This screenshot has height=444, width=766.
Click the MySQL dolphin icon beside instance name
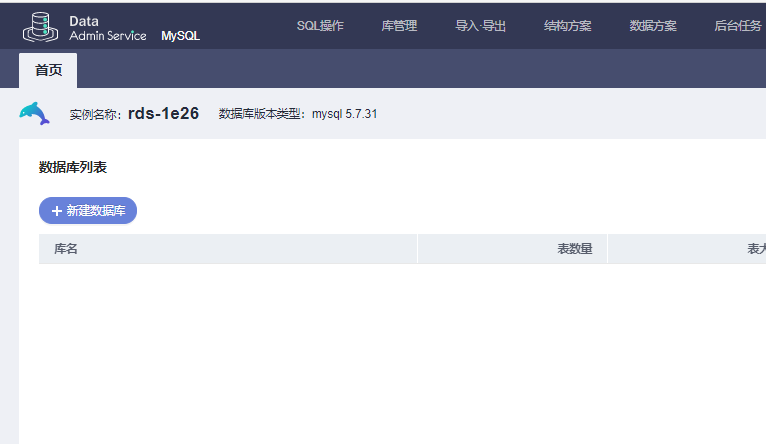(x=34, y=114)
